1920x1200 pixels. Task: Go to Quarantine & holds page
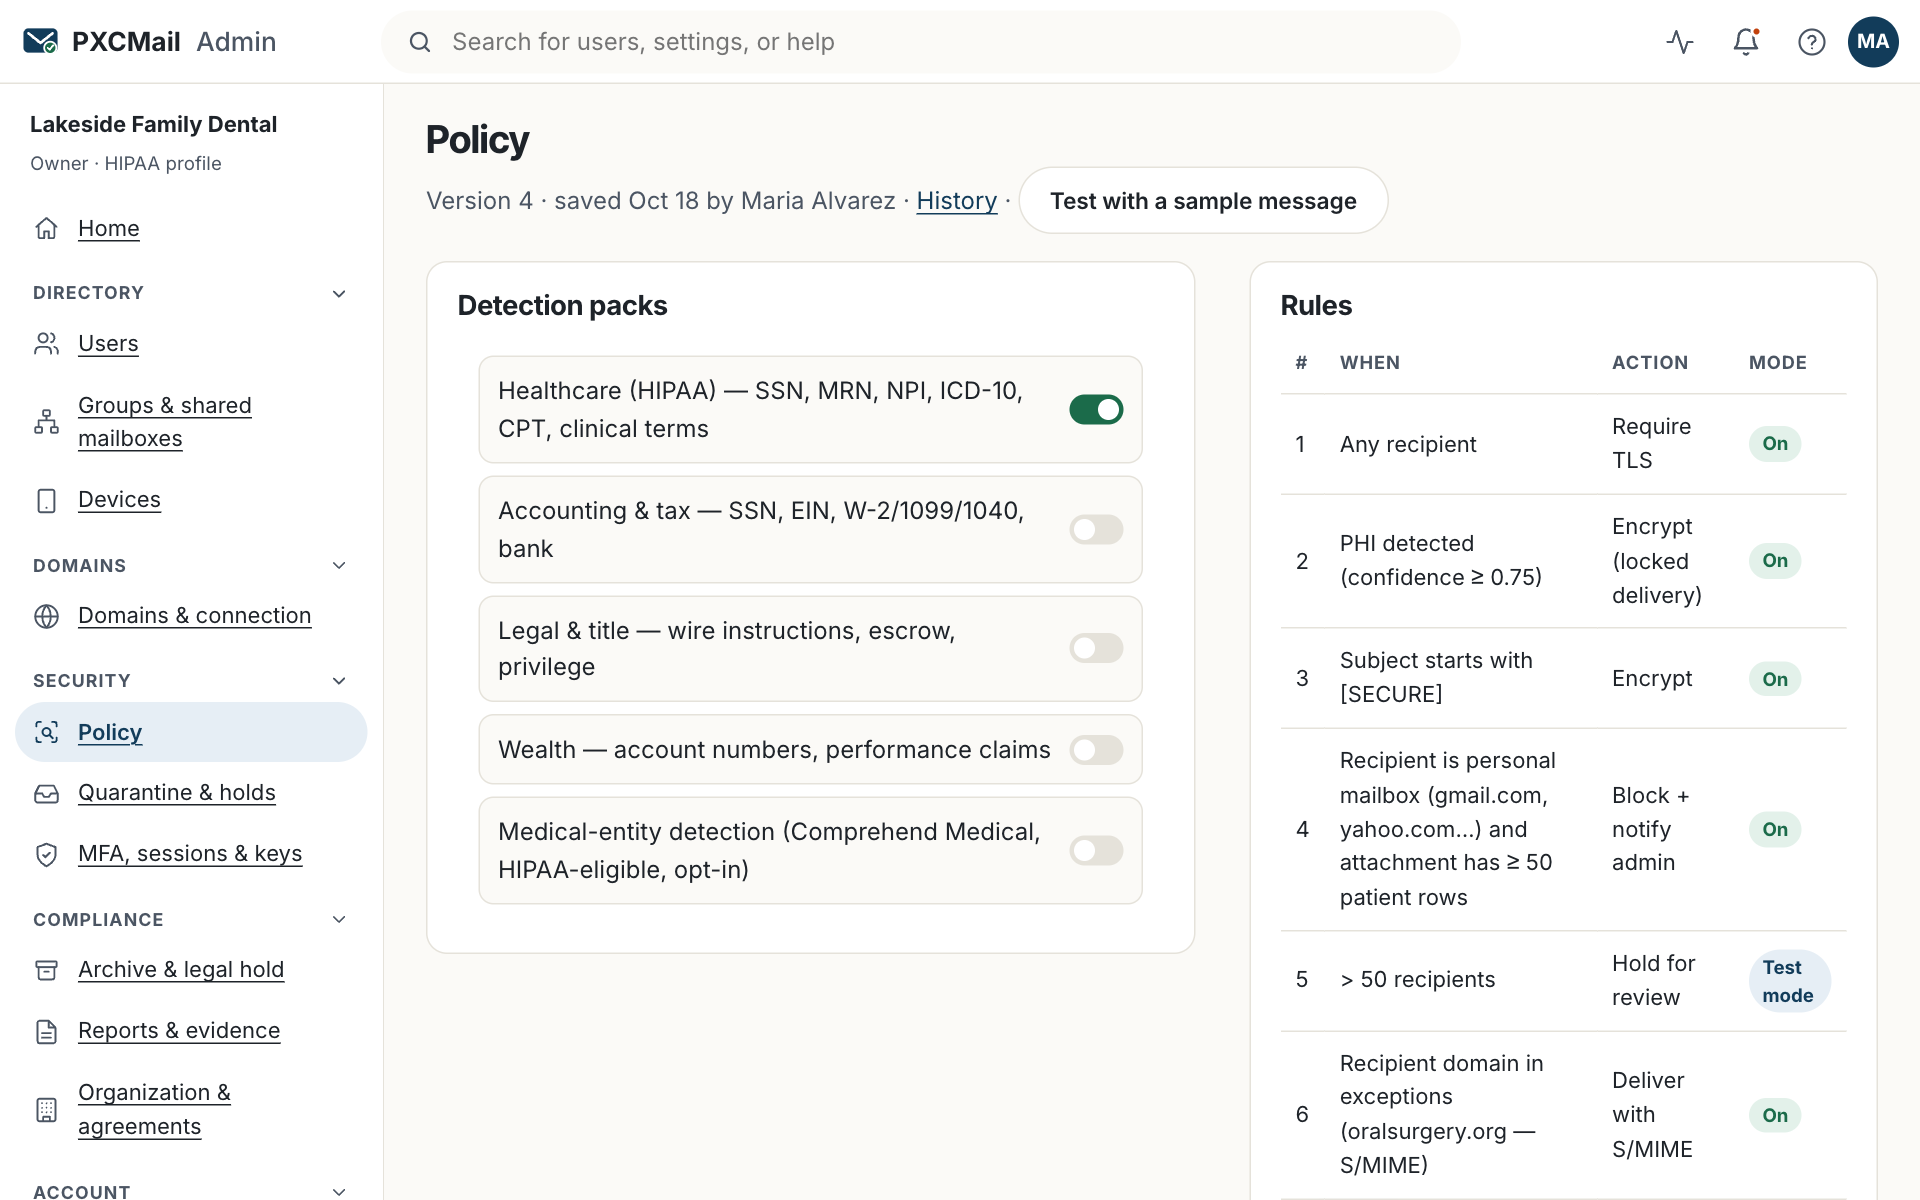(x=177, y=793)
